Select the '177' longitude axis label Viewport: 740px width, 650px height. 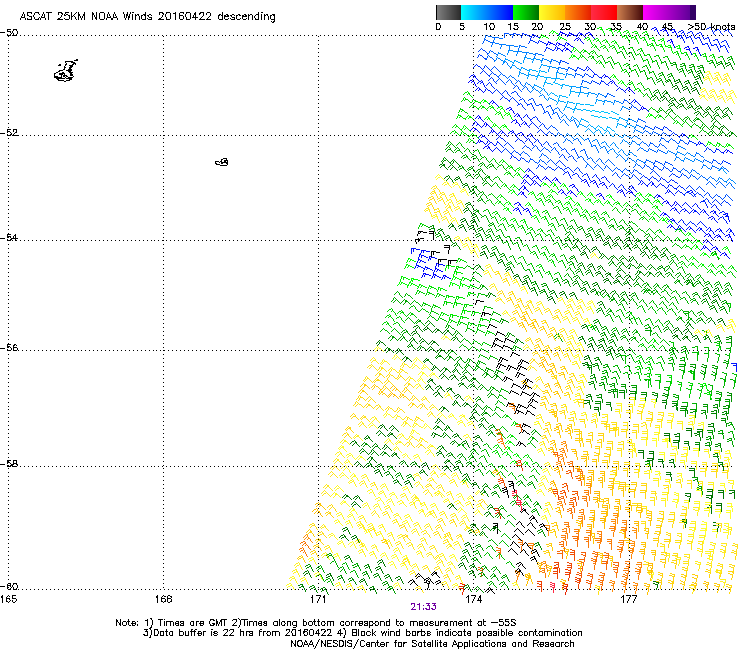(628, 599)
